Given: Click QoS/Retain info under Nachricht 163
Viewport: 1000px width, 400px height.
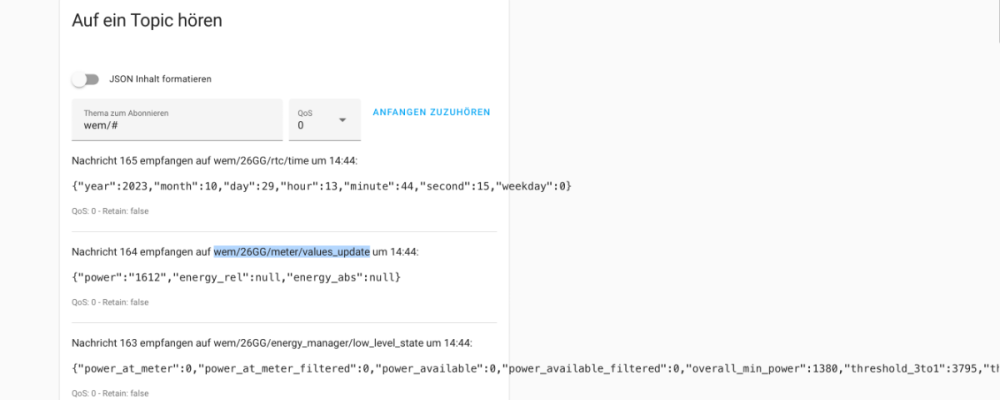Looking at the screenshot, I should click(110, 392).
